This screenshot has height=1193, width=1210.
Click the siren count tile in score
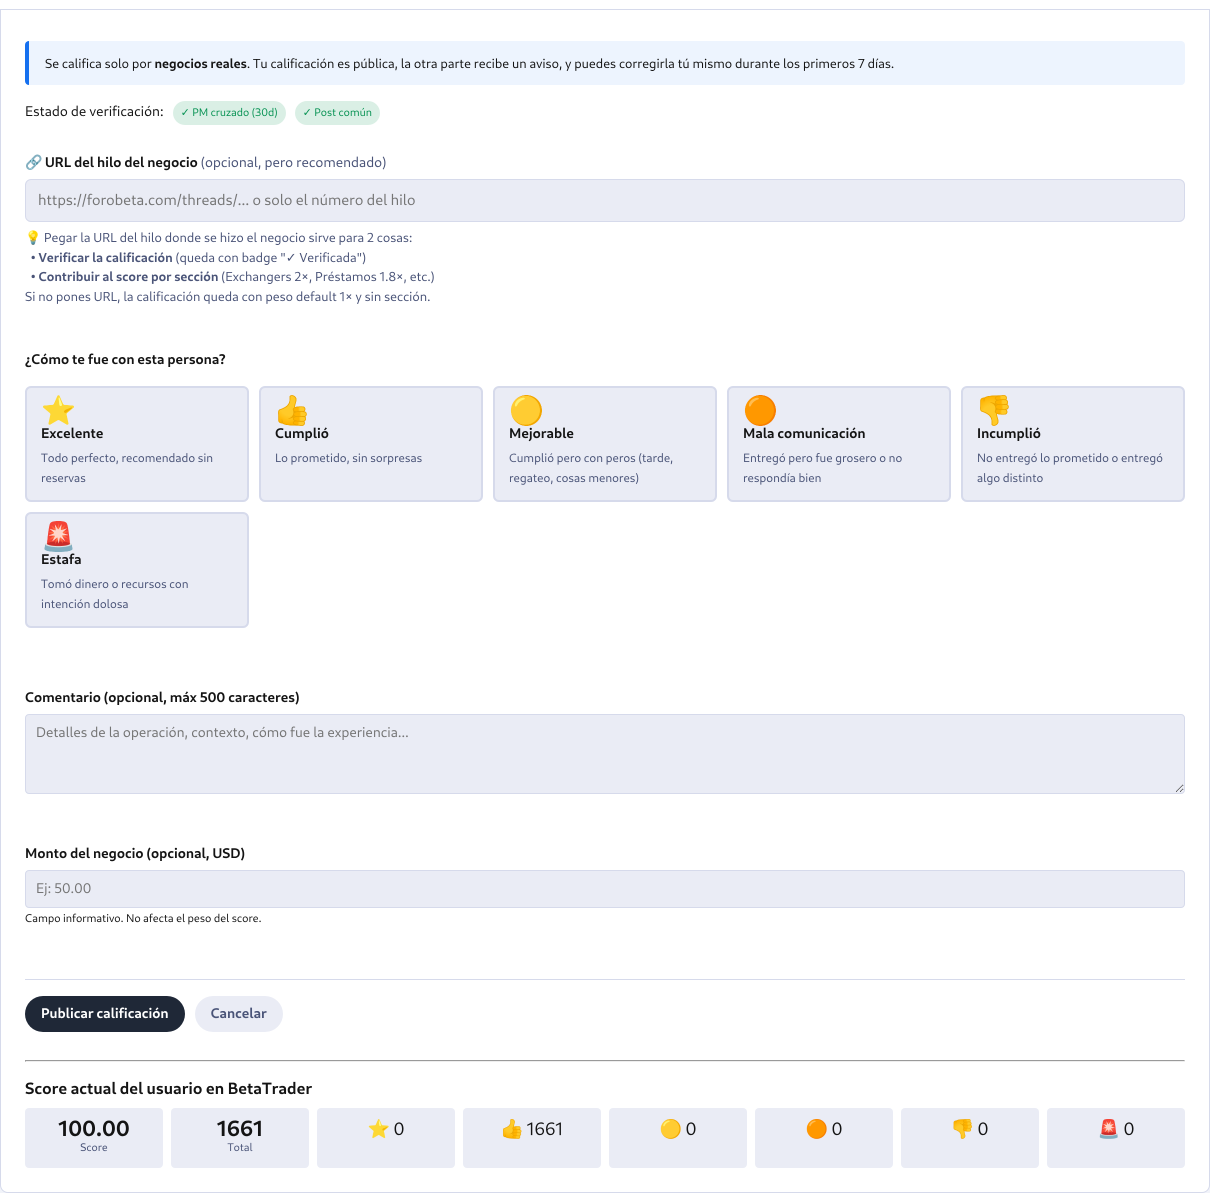pyautogui.click(x=1116, y=1138)
